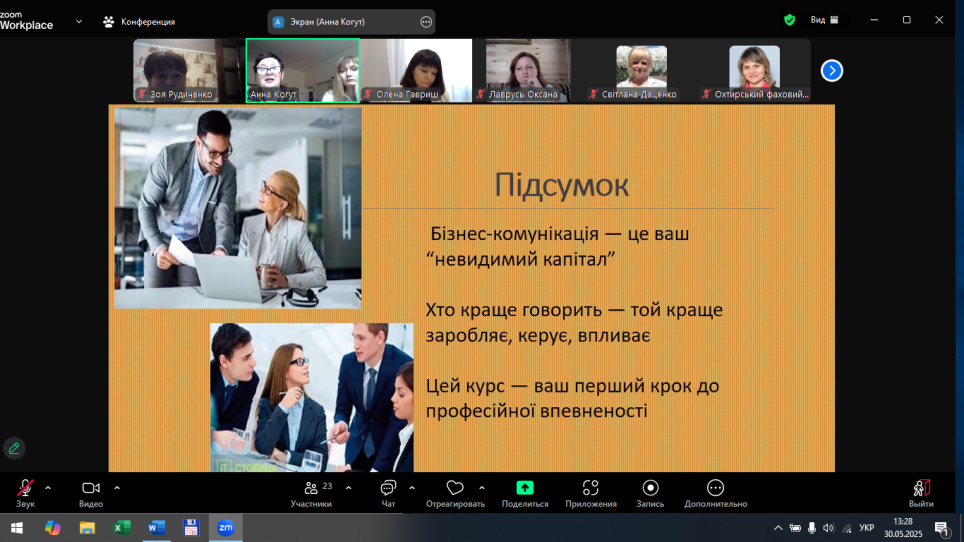This screenshot has height=542, width=964.
Task: Open options on the Экран (Анна Когут) share bar
Action: pyautogui.click(x=426, y=21)
